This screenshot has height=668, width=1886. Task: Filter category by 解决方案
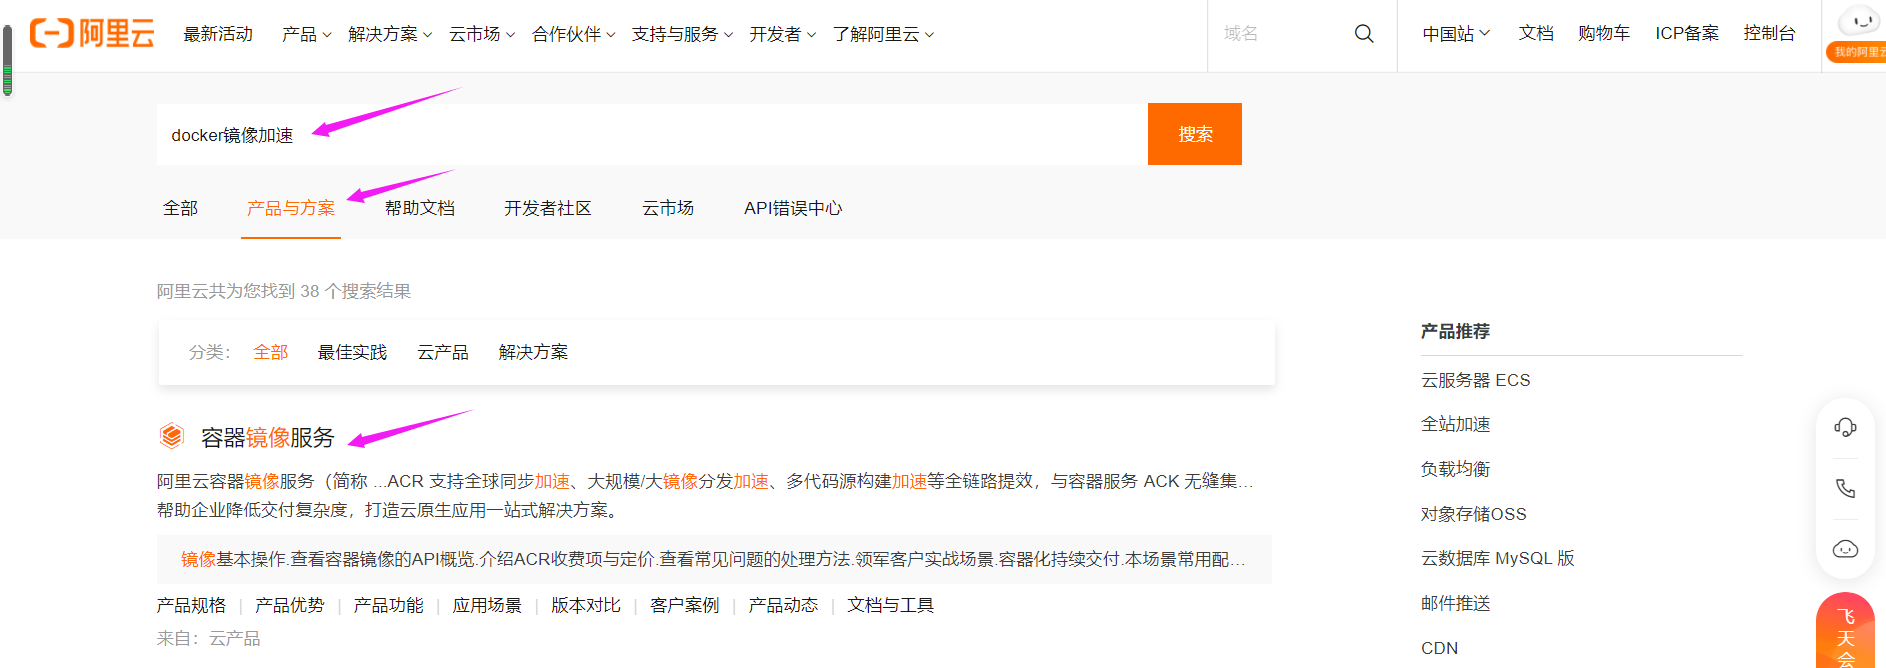(533, 352)
